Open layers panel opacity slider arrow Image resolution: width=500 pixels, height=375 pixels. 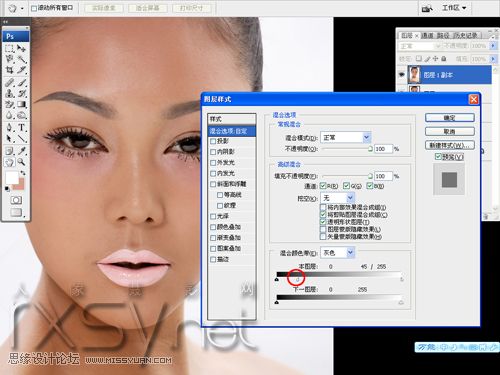pyautogui.click(x=493, y=45)
